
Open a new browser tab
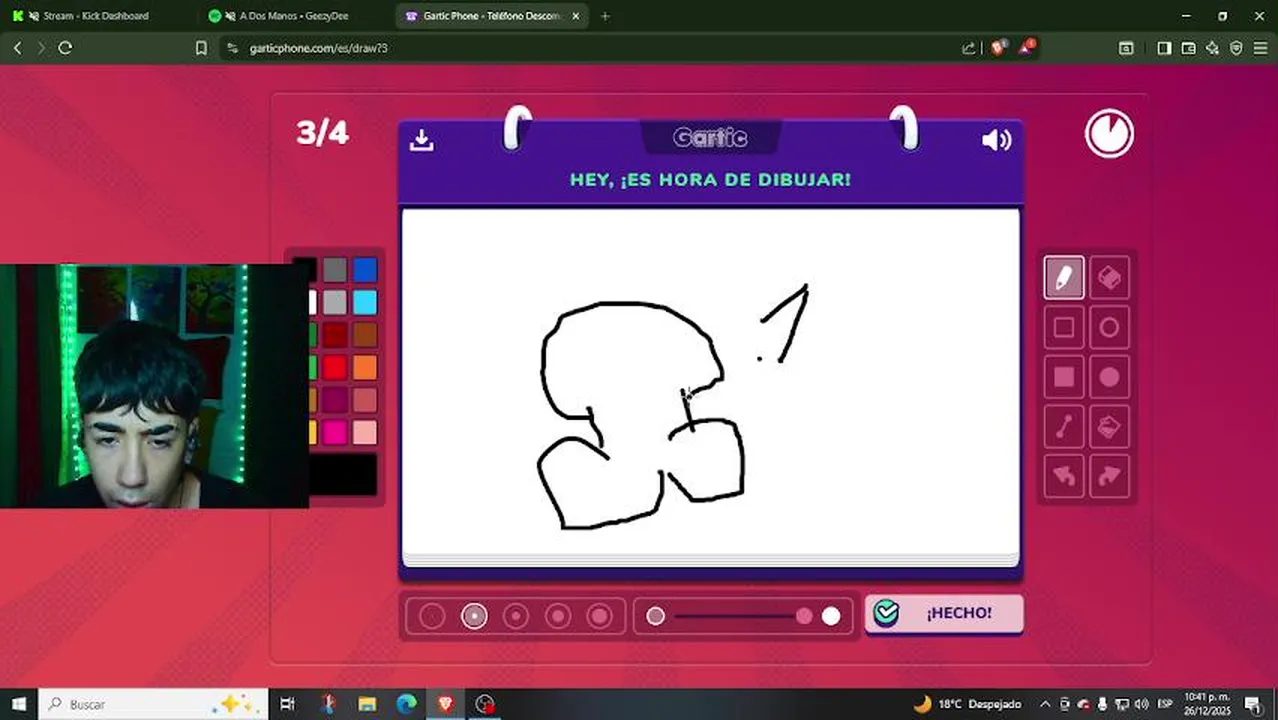pyautogui.click(x=605, y=16)
